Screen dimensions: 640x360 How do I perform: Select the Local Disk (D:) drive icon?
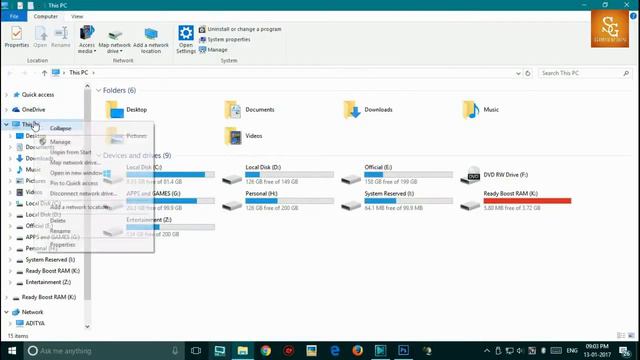point(232,179)
